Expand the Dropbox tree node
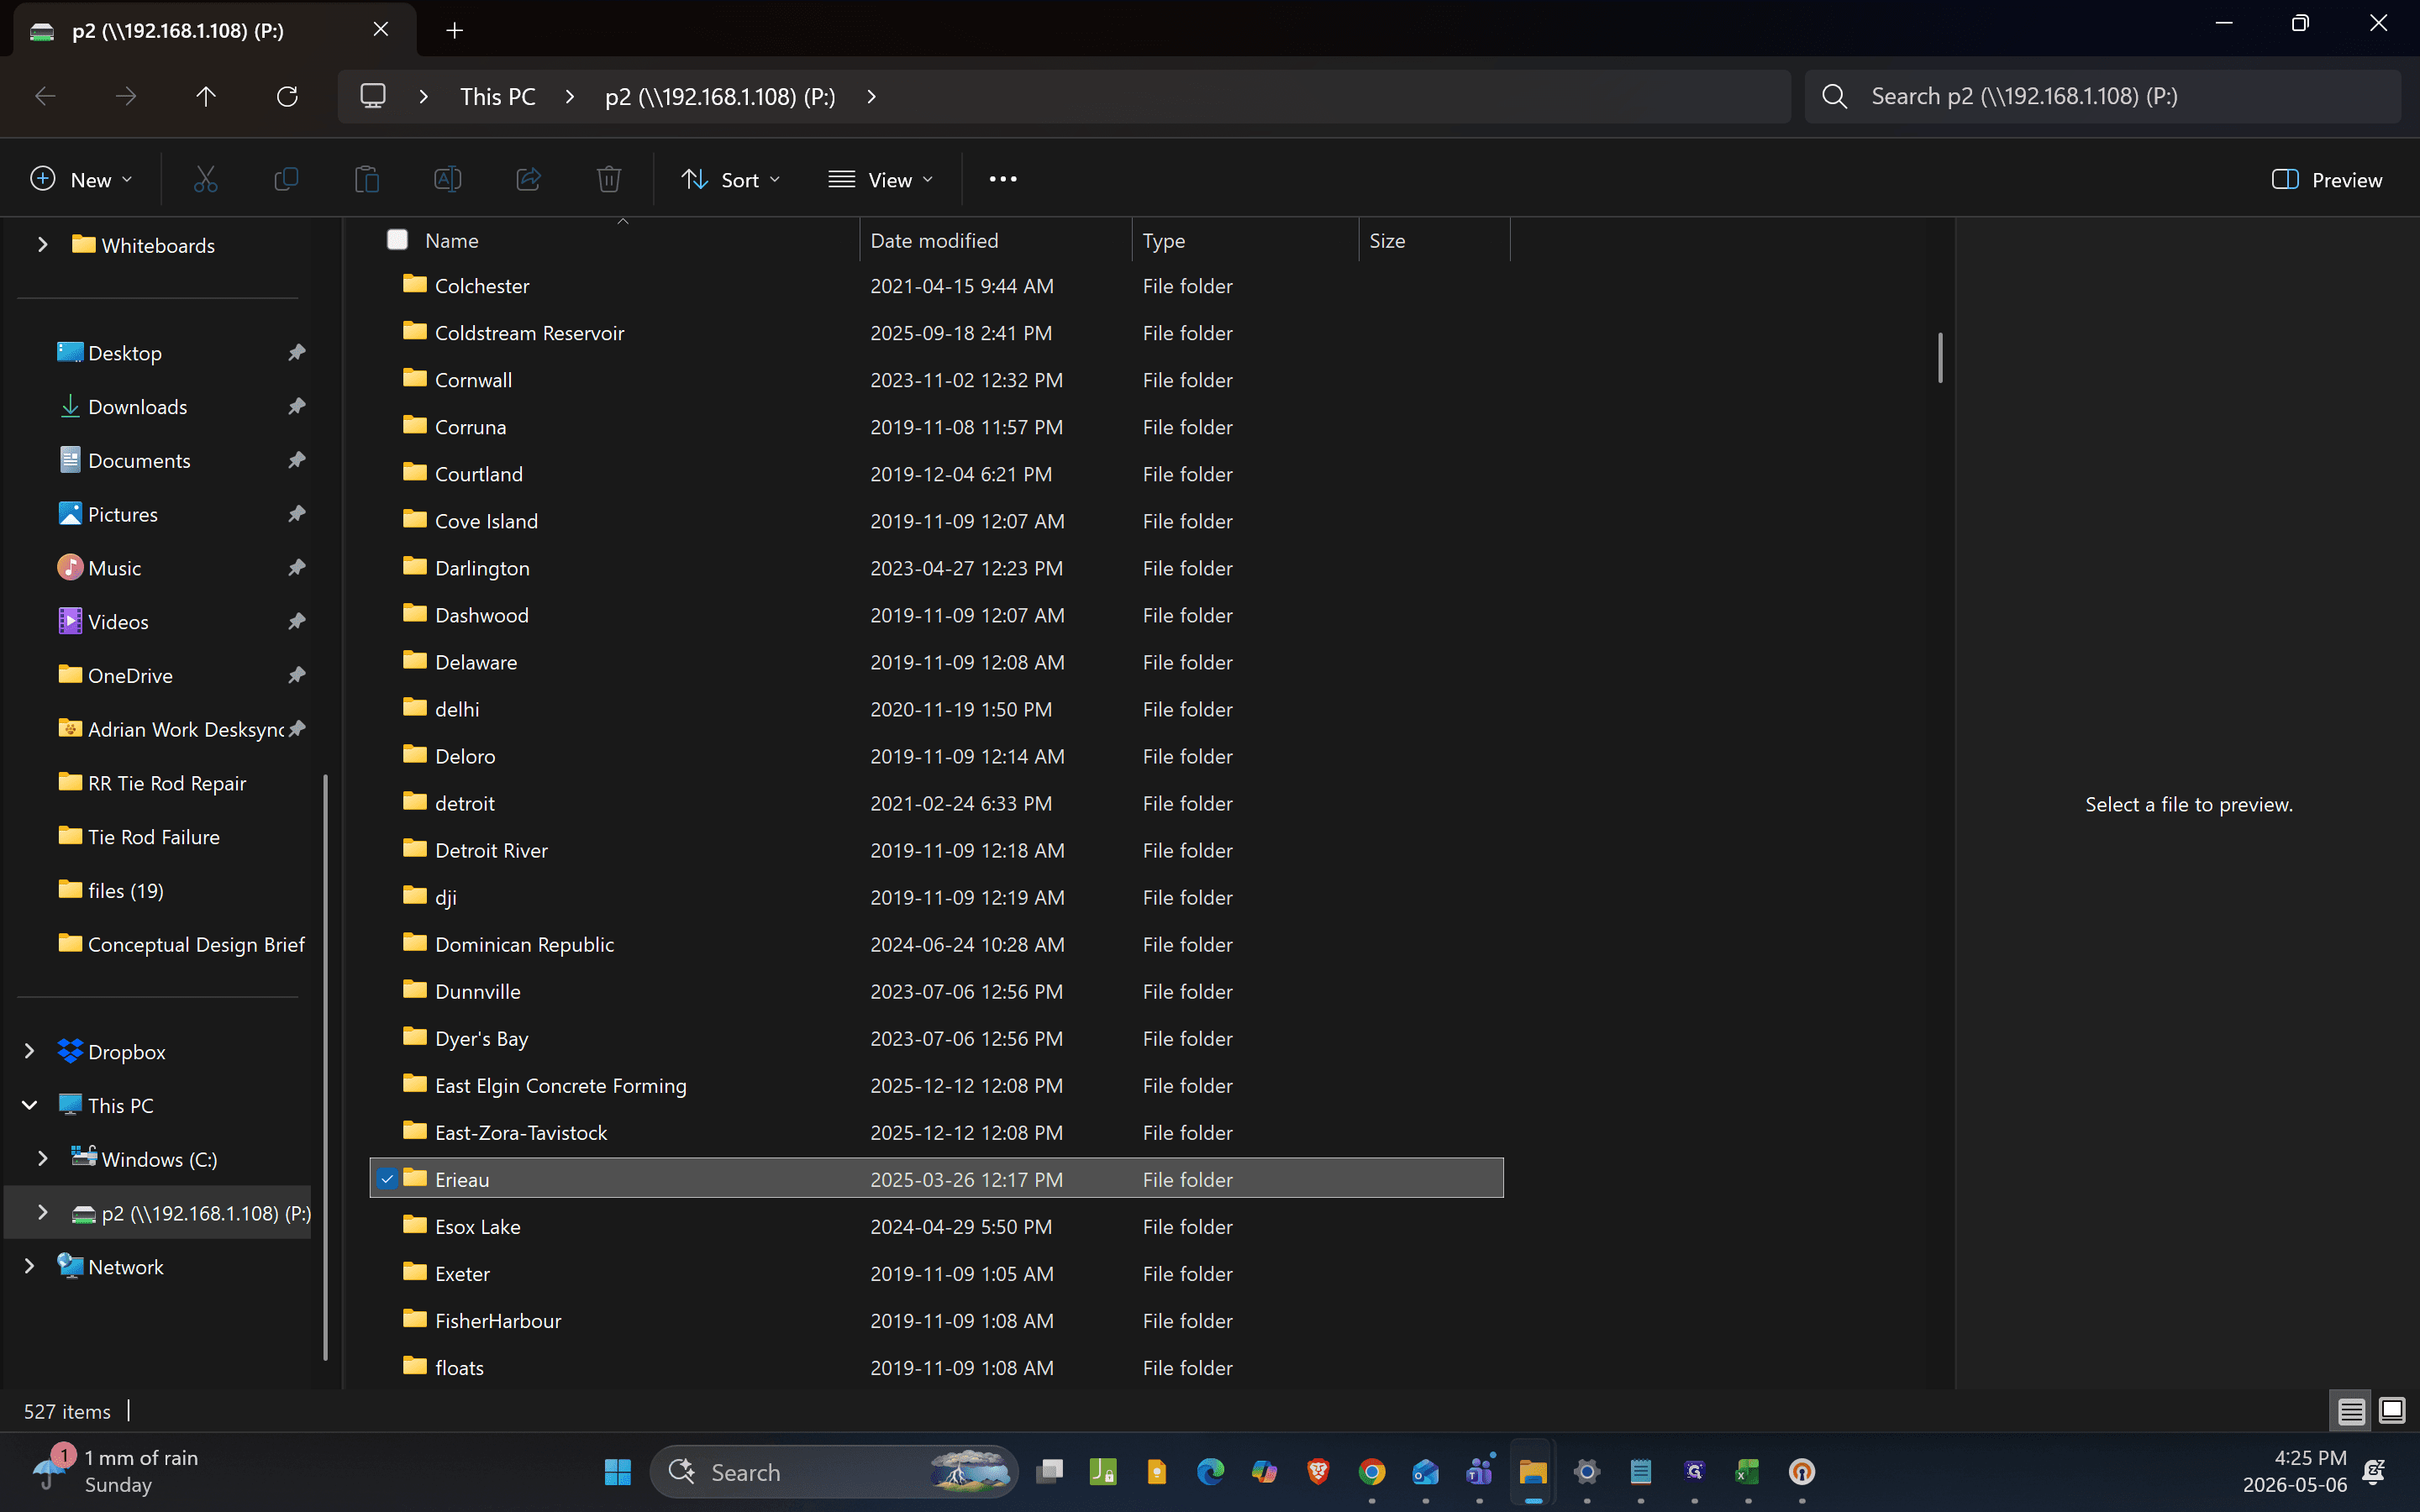 point(29,1052)
